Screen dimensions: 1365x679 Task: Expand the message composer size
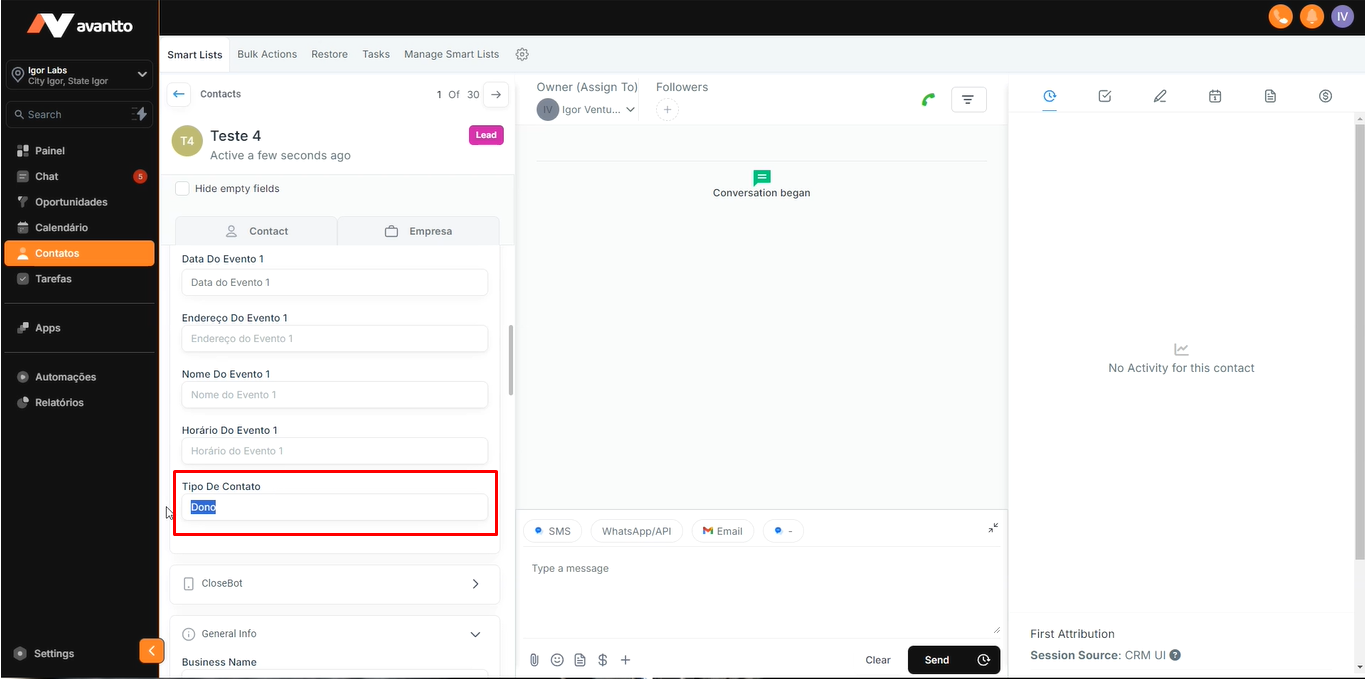[993, 528]
